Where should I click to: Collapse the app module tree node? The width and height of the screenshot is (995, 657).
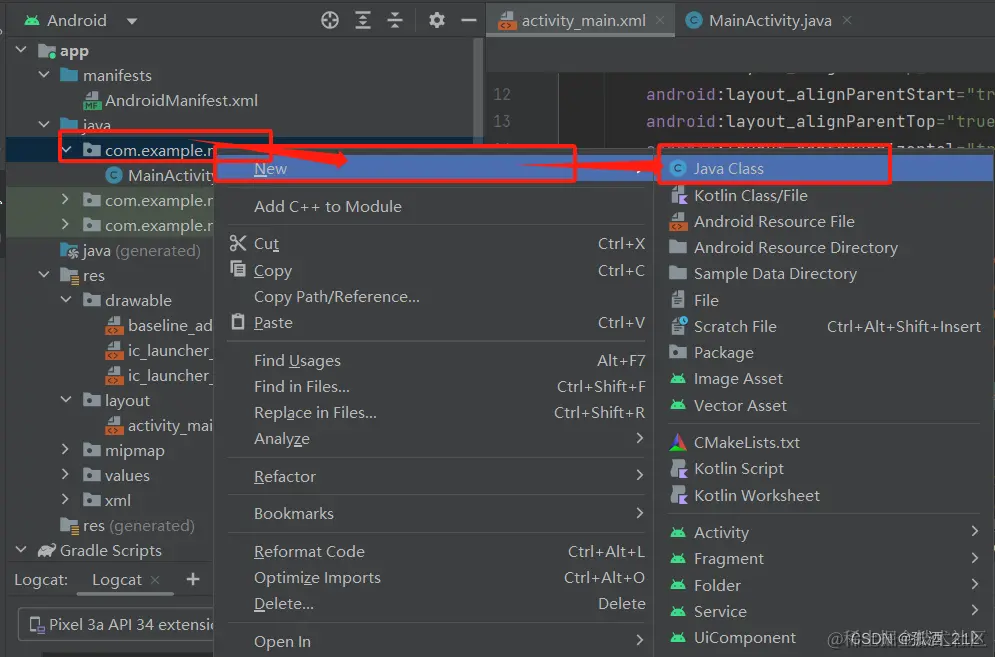pos(22,50)
